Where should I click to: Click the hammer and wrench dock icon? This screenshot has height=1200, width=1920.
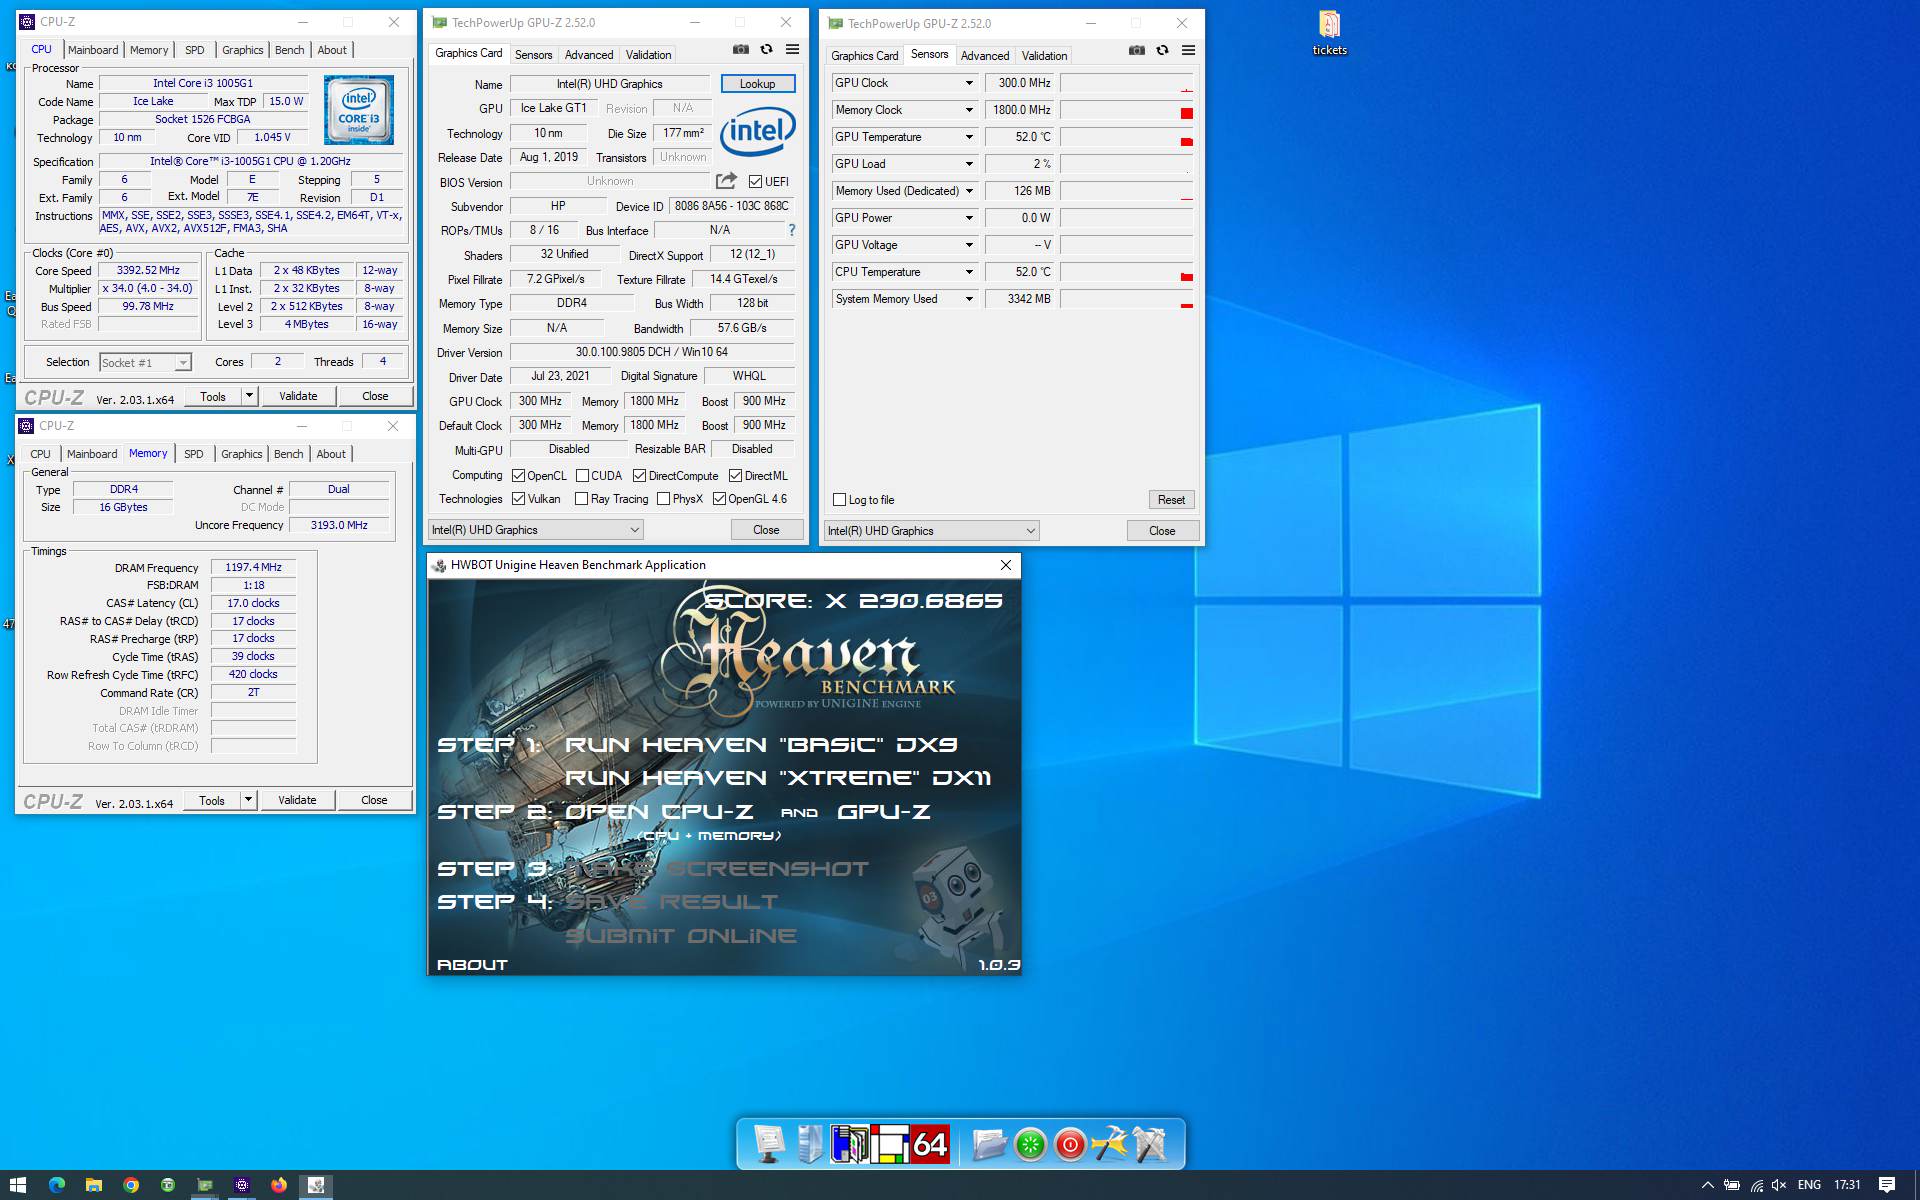pyautogui.click(x=1109, y=1143)
